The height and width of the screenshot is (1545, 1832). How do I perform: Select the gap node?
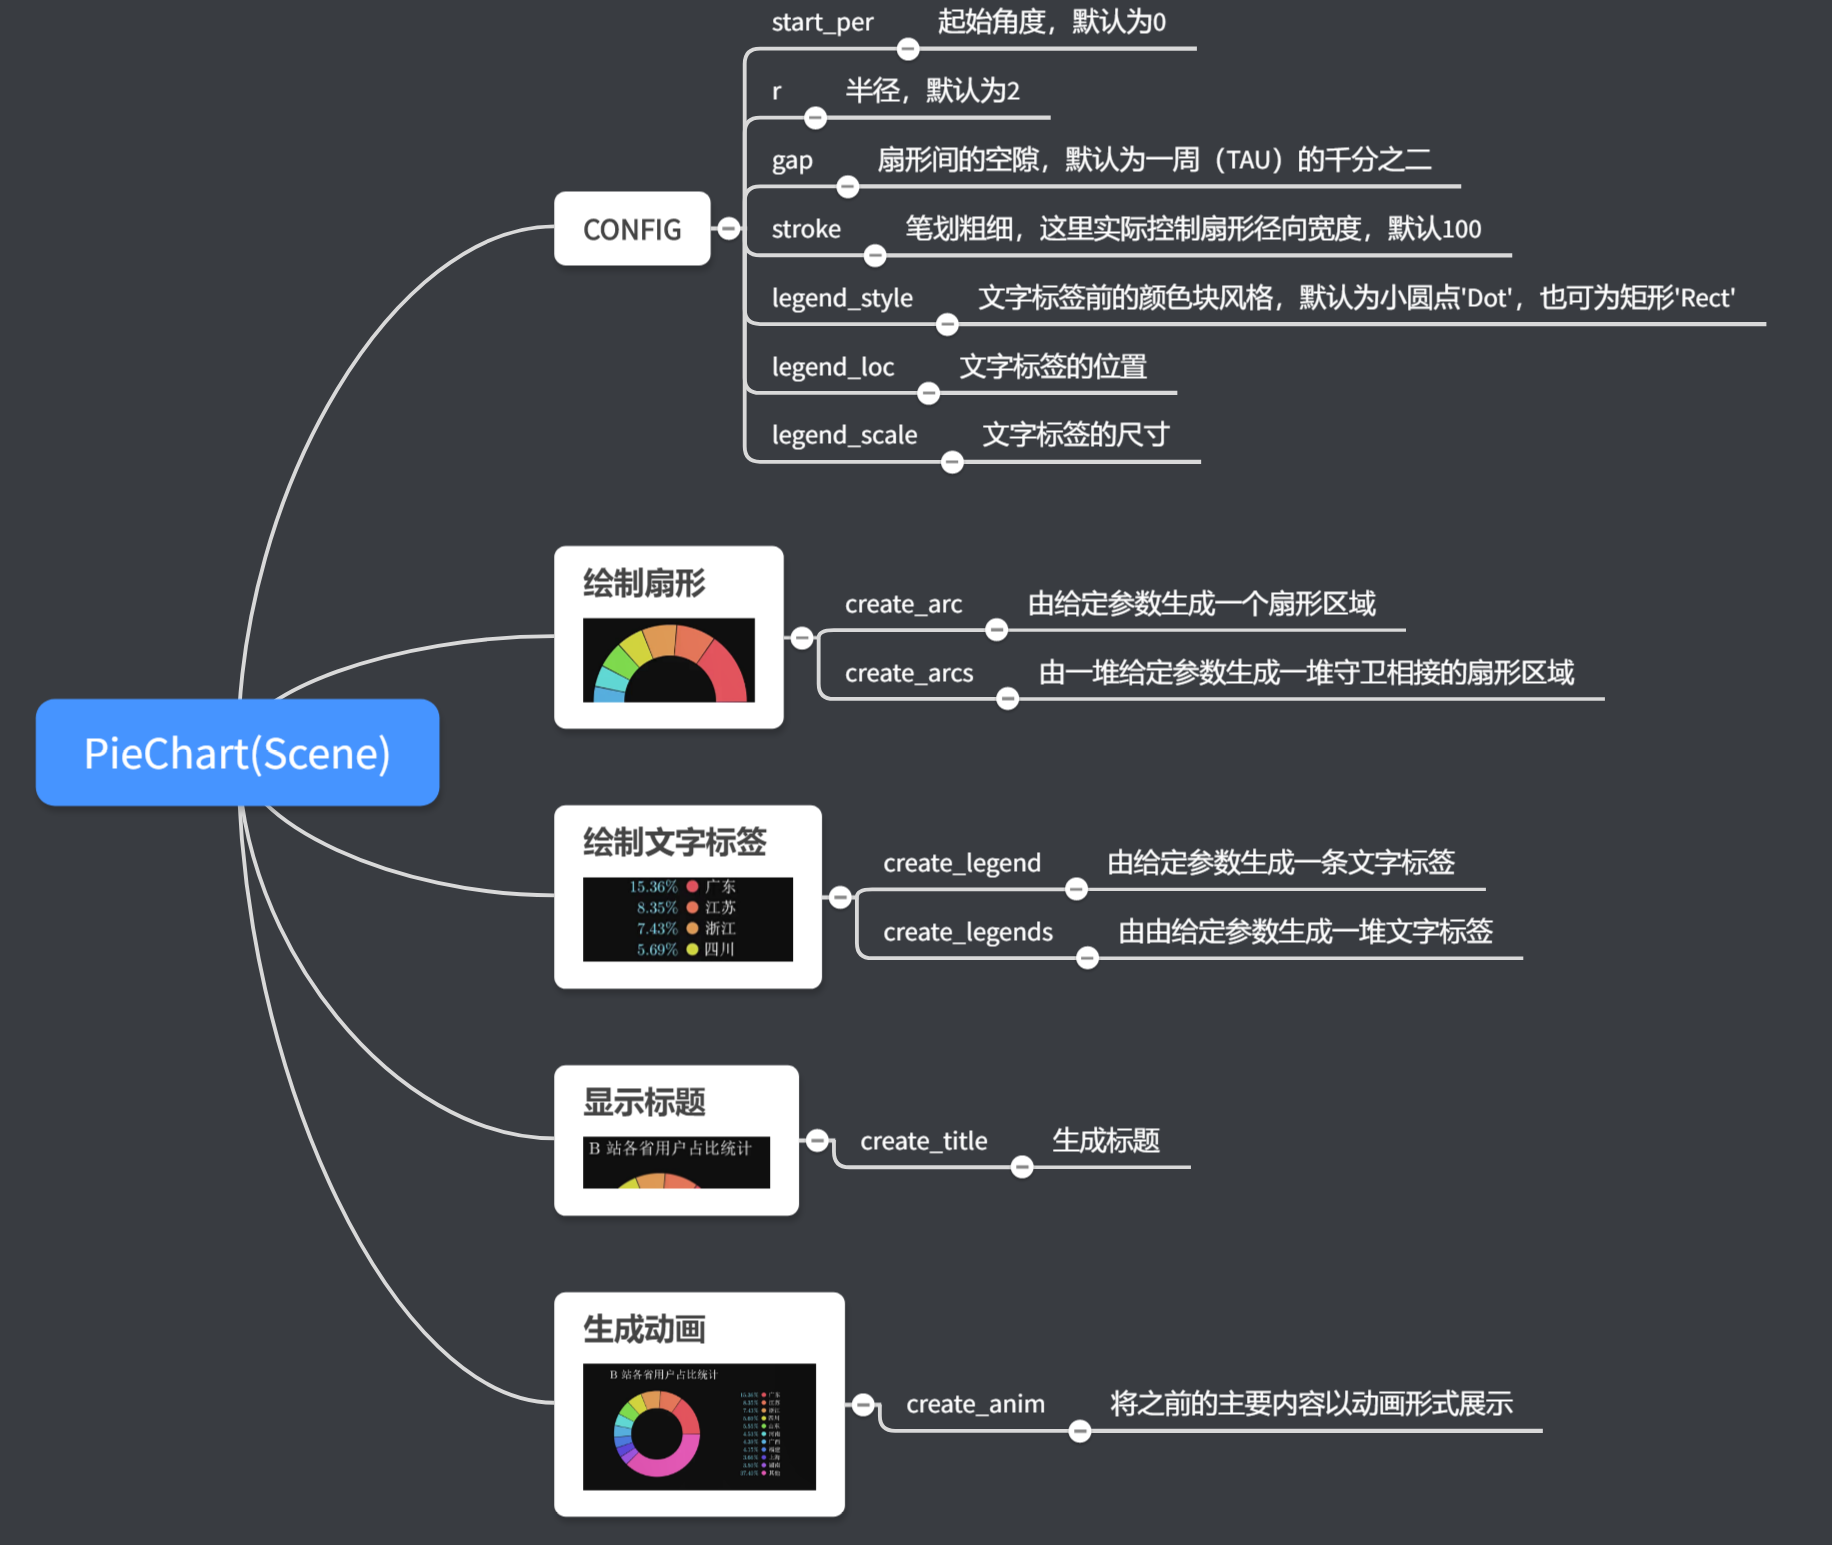click(x=792, y=160)
